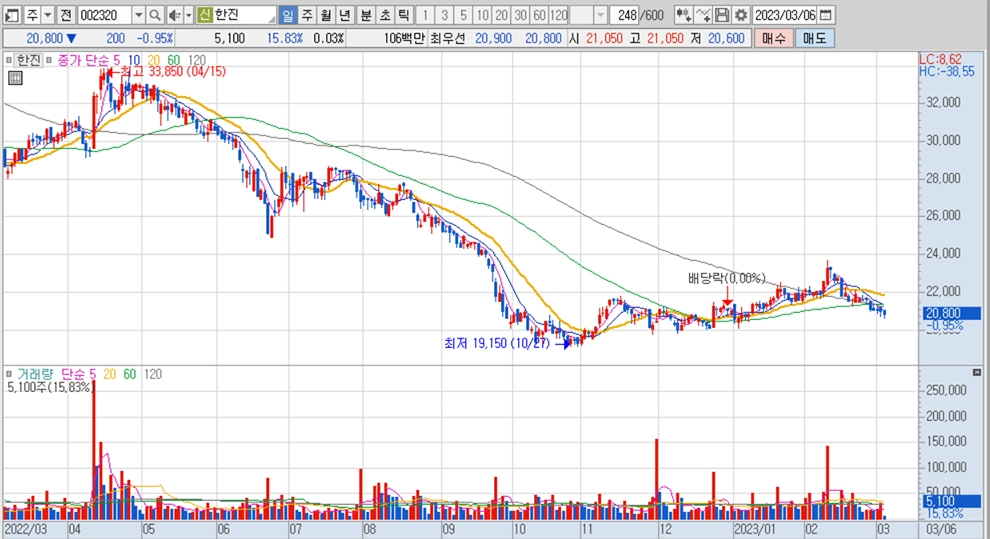Toggle the 종가 단순 moving average checkbox
This screenshot has height=539, width=990.
[x=50, y=60]
